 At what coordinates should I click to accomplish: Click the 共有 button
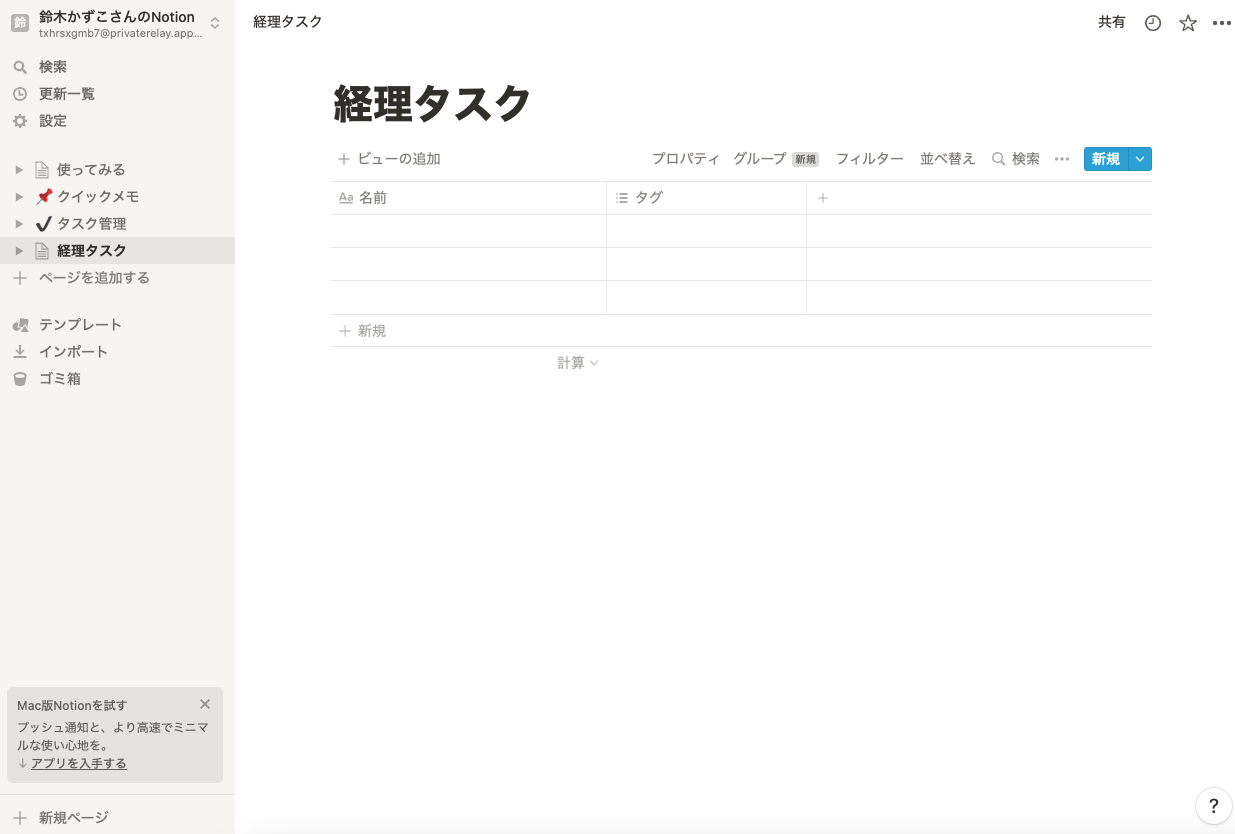pyautogui.click(x=1112, y=22)
